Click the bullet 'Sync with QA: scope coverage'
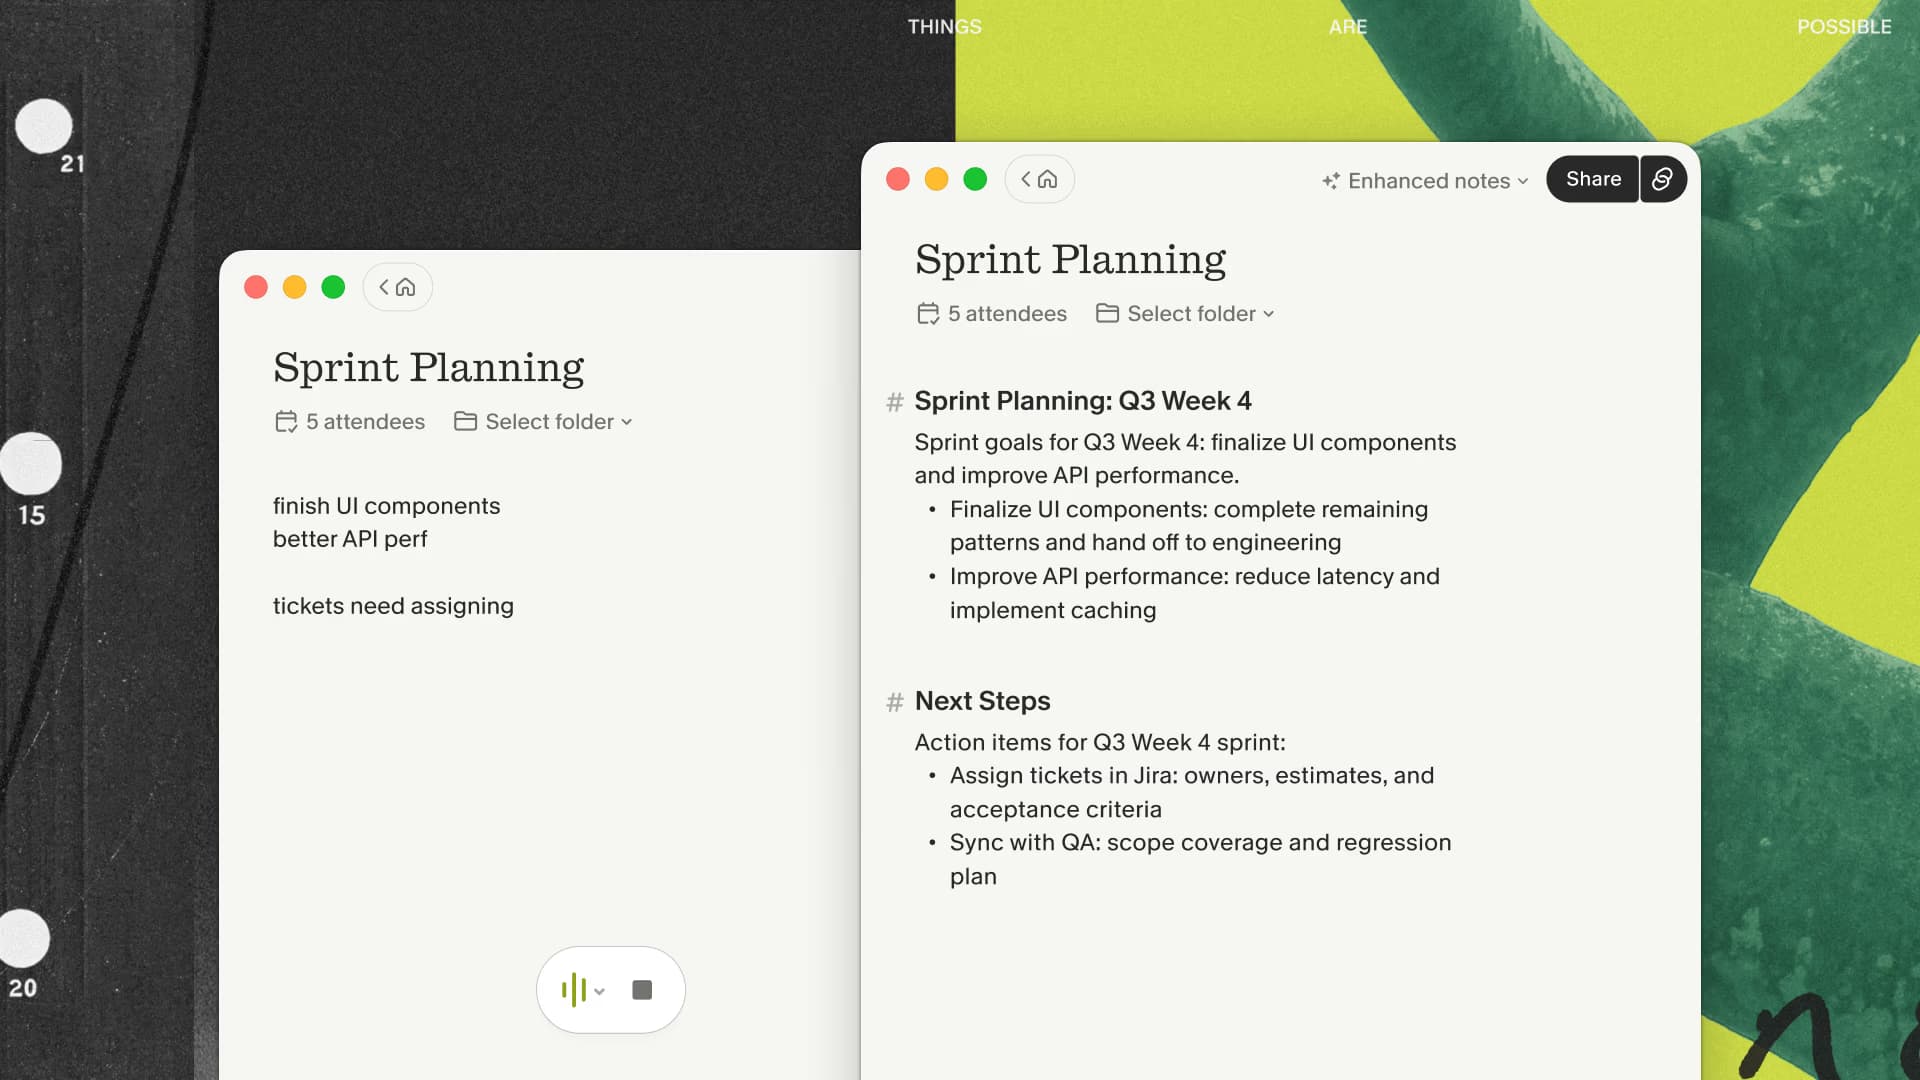Screen dimensions: 1920x1080 (1200, 859)
